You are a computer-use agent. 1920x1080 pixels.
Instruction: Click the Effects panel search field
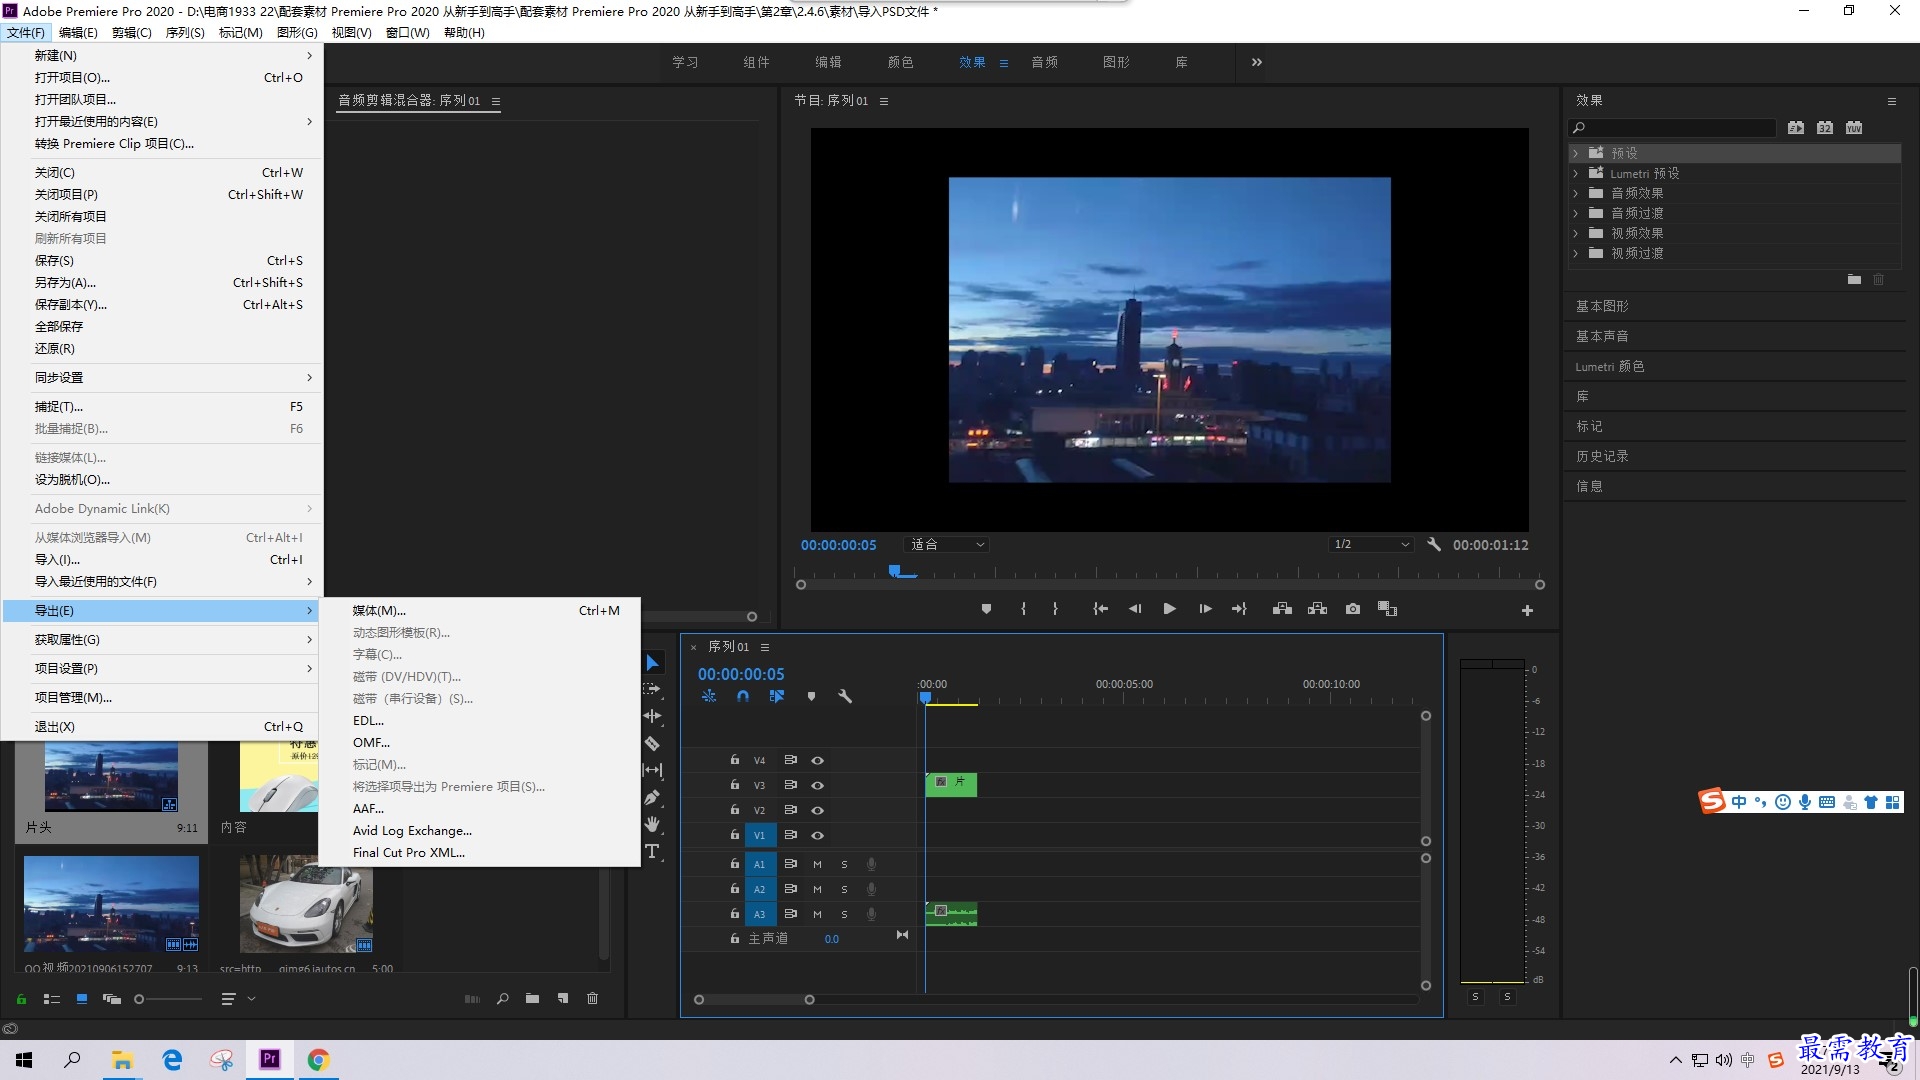pyautogui.click(x=1672, y=128)
